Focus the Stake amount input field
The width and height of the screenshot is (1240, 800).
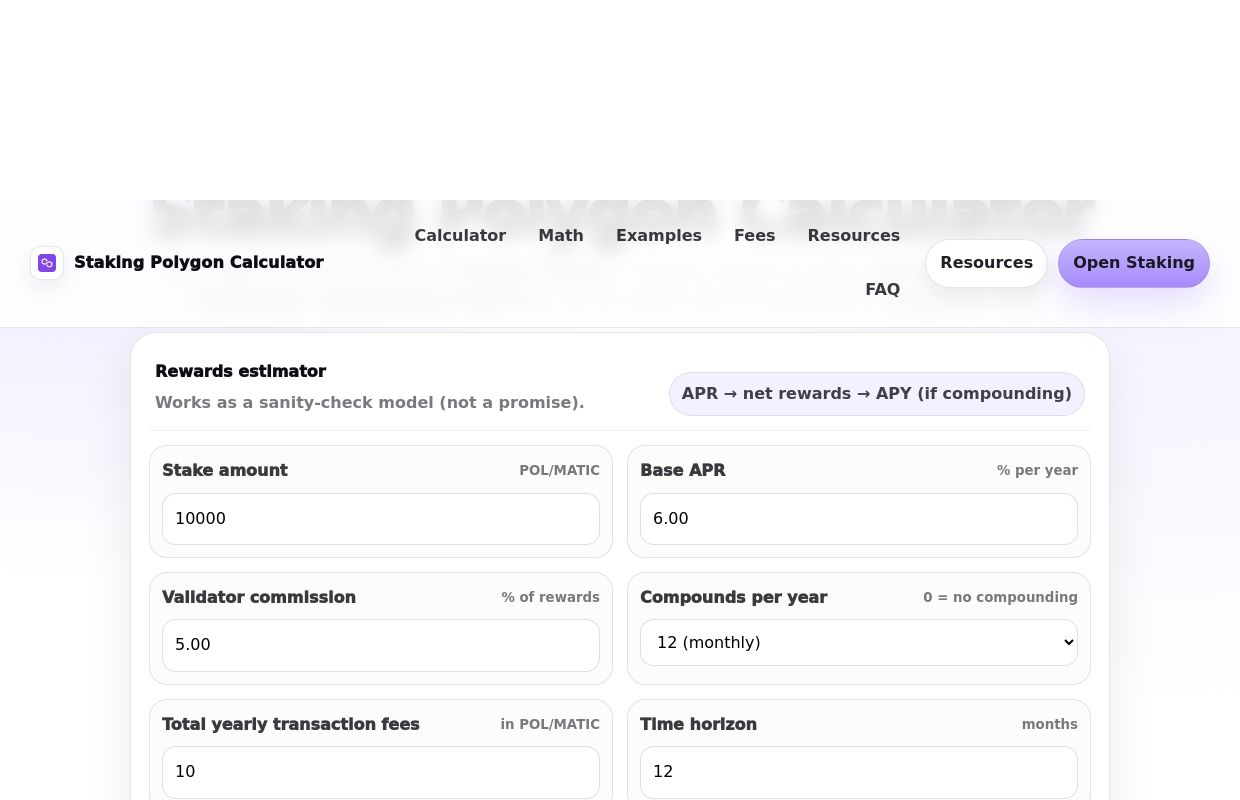pyautogui.click(x=380, y=518)
